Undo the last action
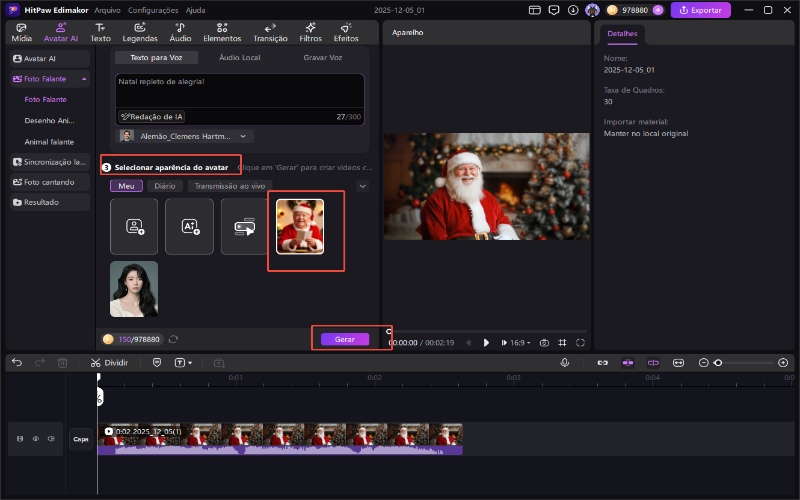This screenshot has width=800, height=500. pyautogui.click(x=17, y=363)
